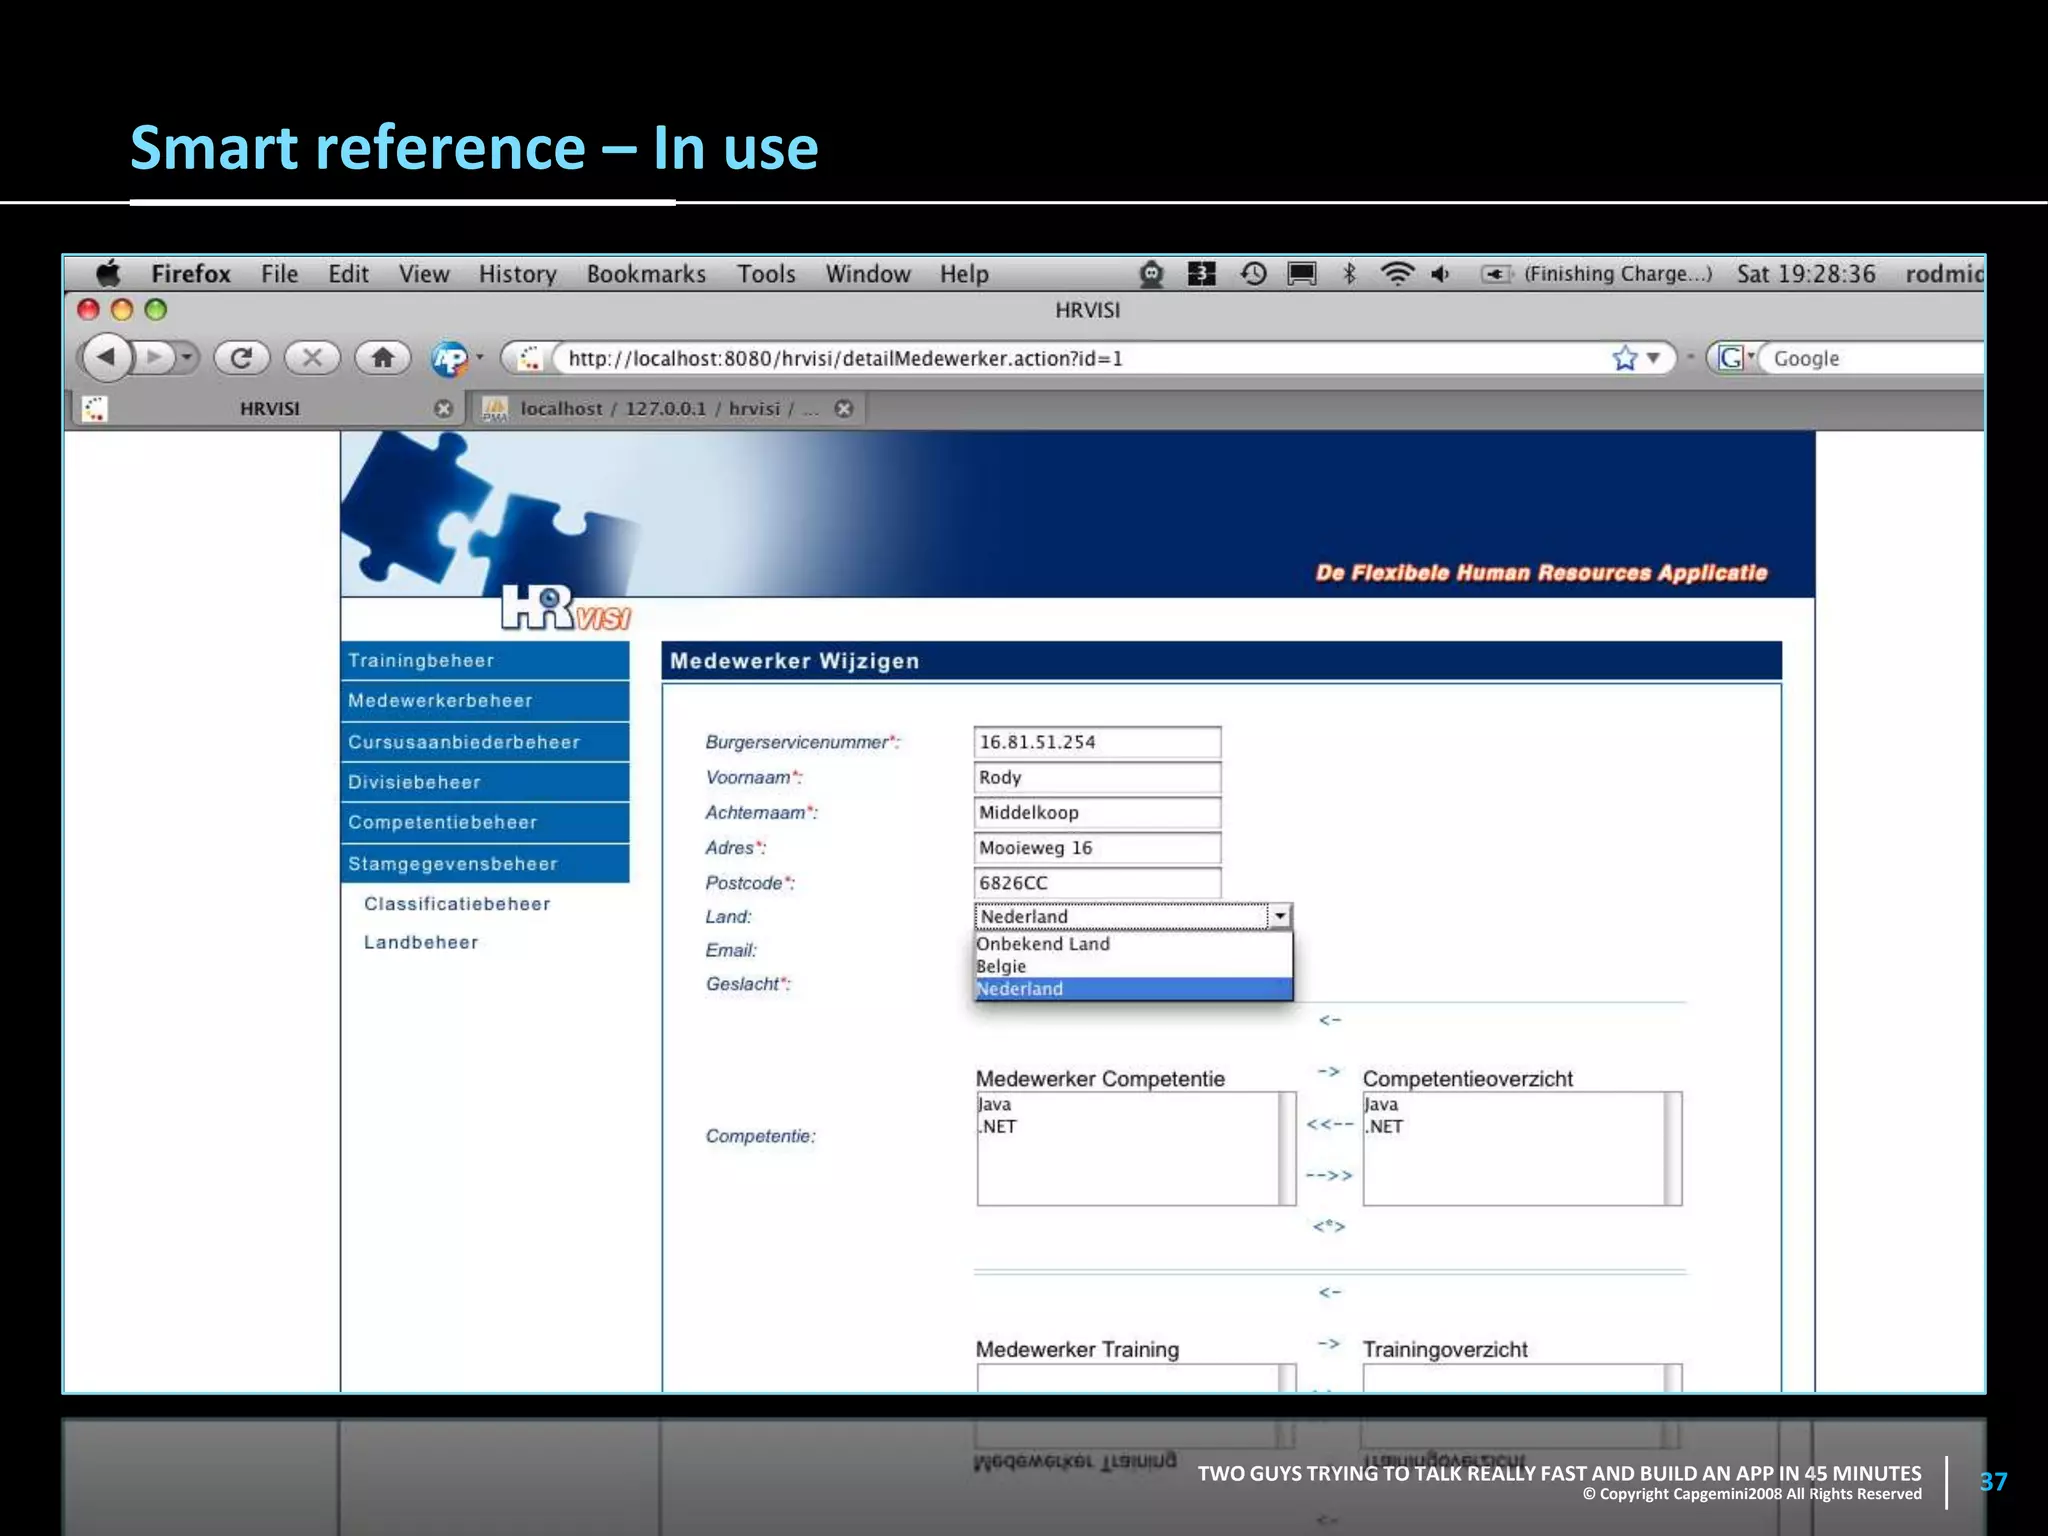Choose Onbekend Land option

point(1043,944)
